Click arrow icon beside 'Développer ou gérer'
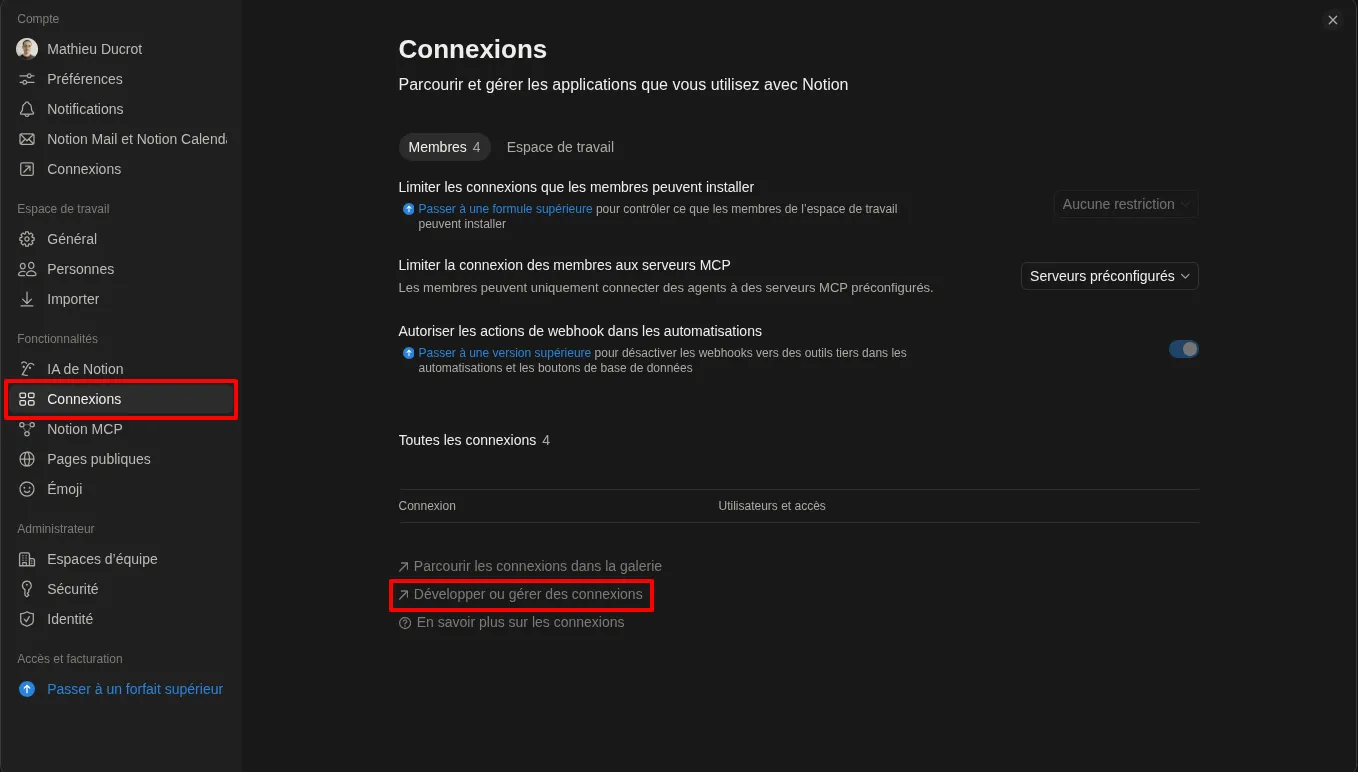 click(404, 595)
